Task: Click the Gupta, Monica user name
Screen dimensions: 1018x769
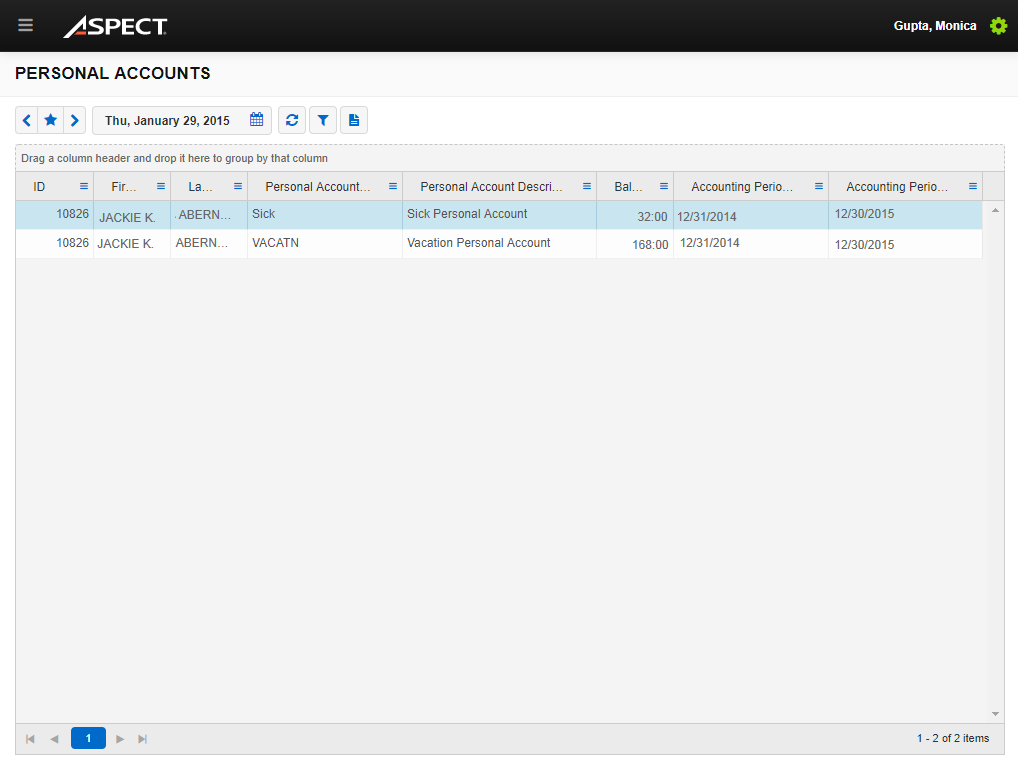Action: tap(935, 25)
